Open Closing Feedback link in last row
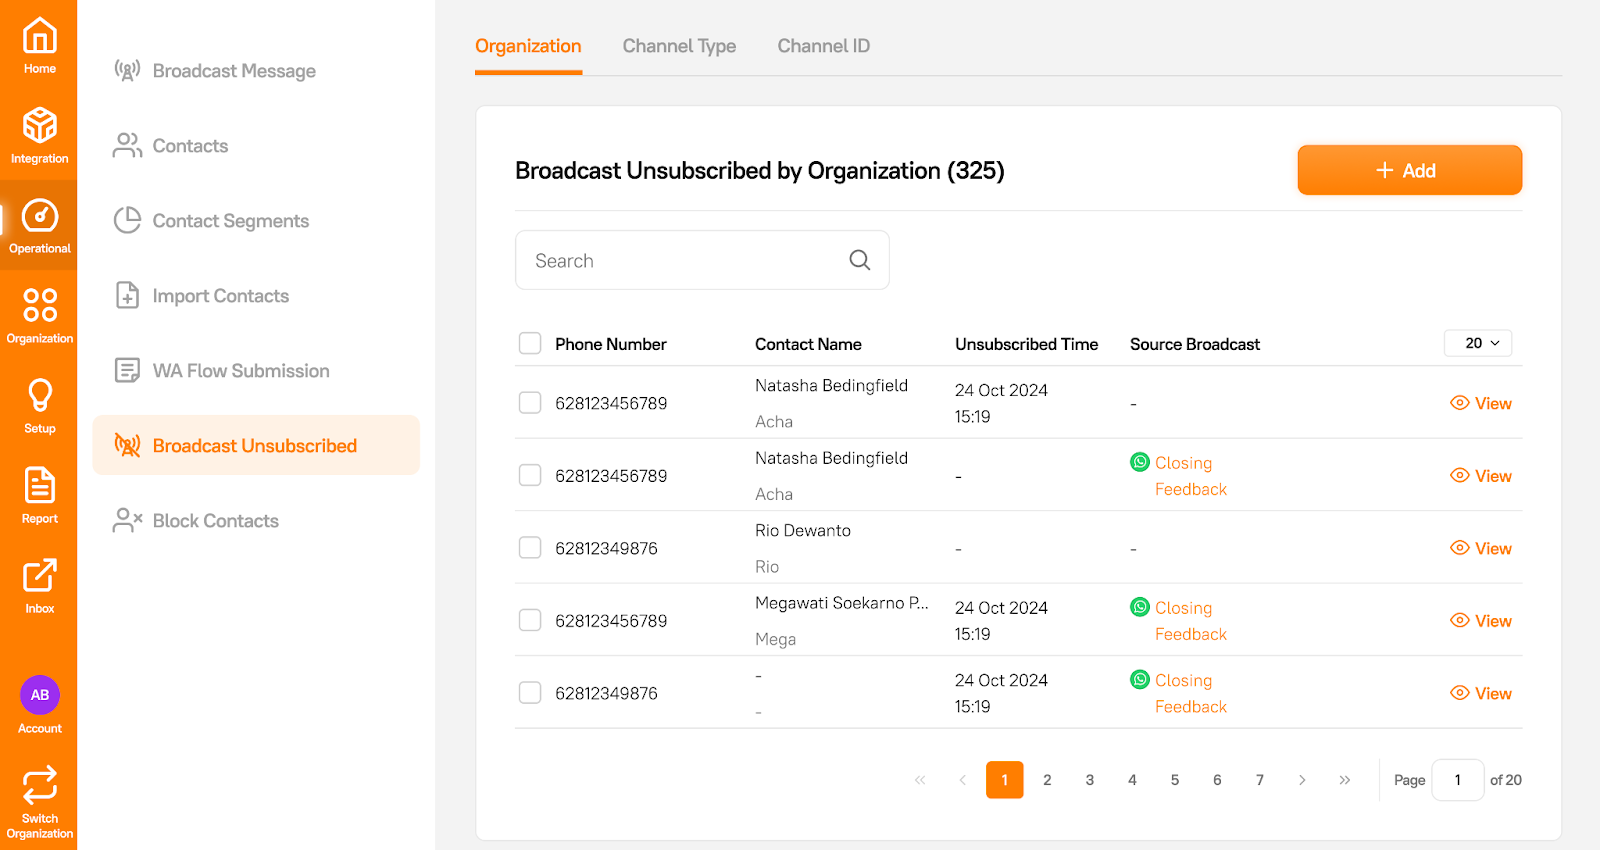Viewport: 1600px width, 850px height. 1191,693
